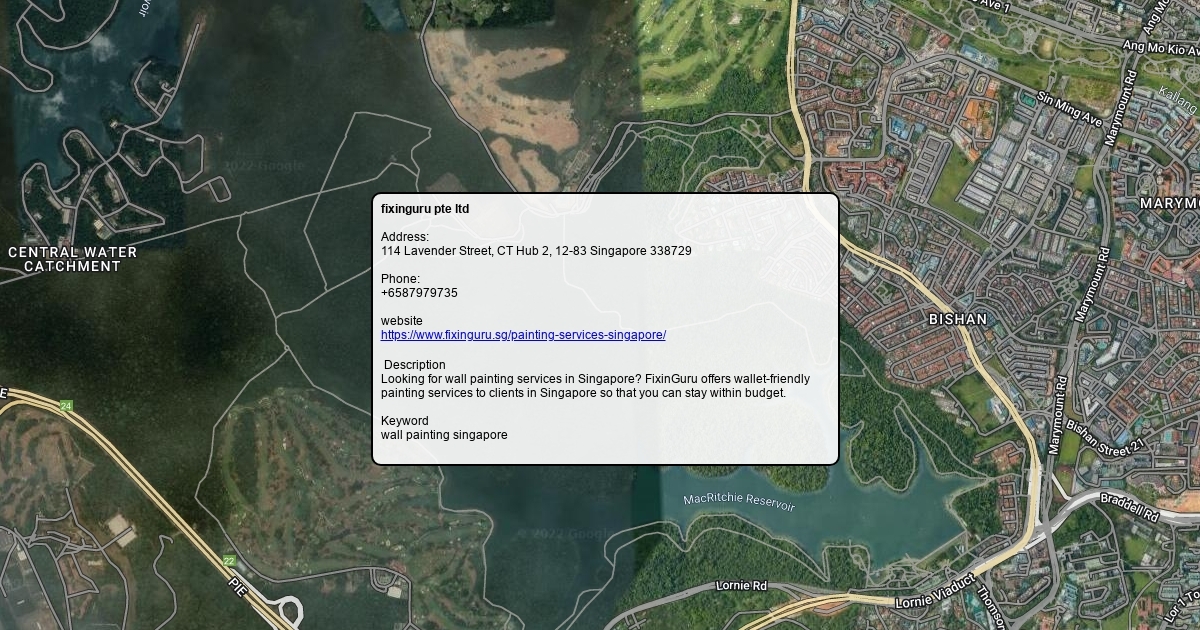Click the 114 Lavender Street address text
This screenshot has width=1200, height=630.
[536, 251]
